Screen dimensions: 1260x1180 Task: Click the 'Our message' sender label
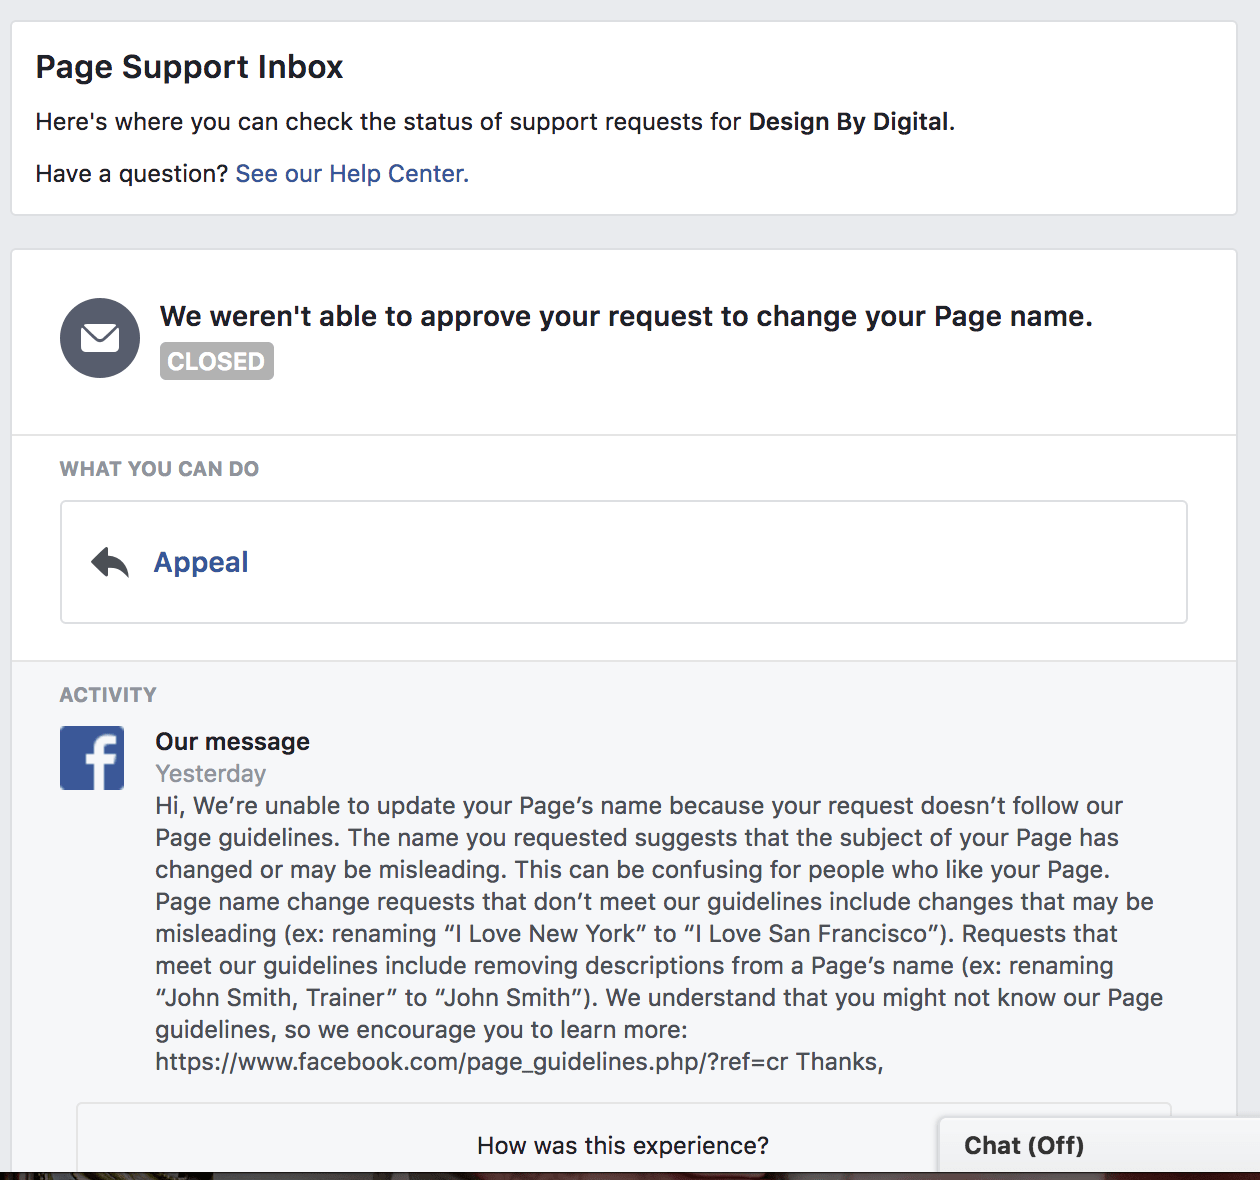(x=232, y=742)
